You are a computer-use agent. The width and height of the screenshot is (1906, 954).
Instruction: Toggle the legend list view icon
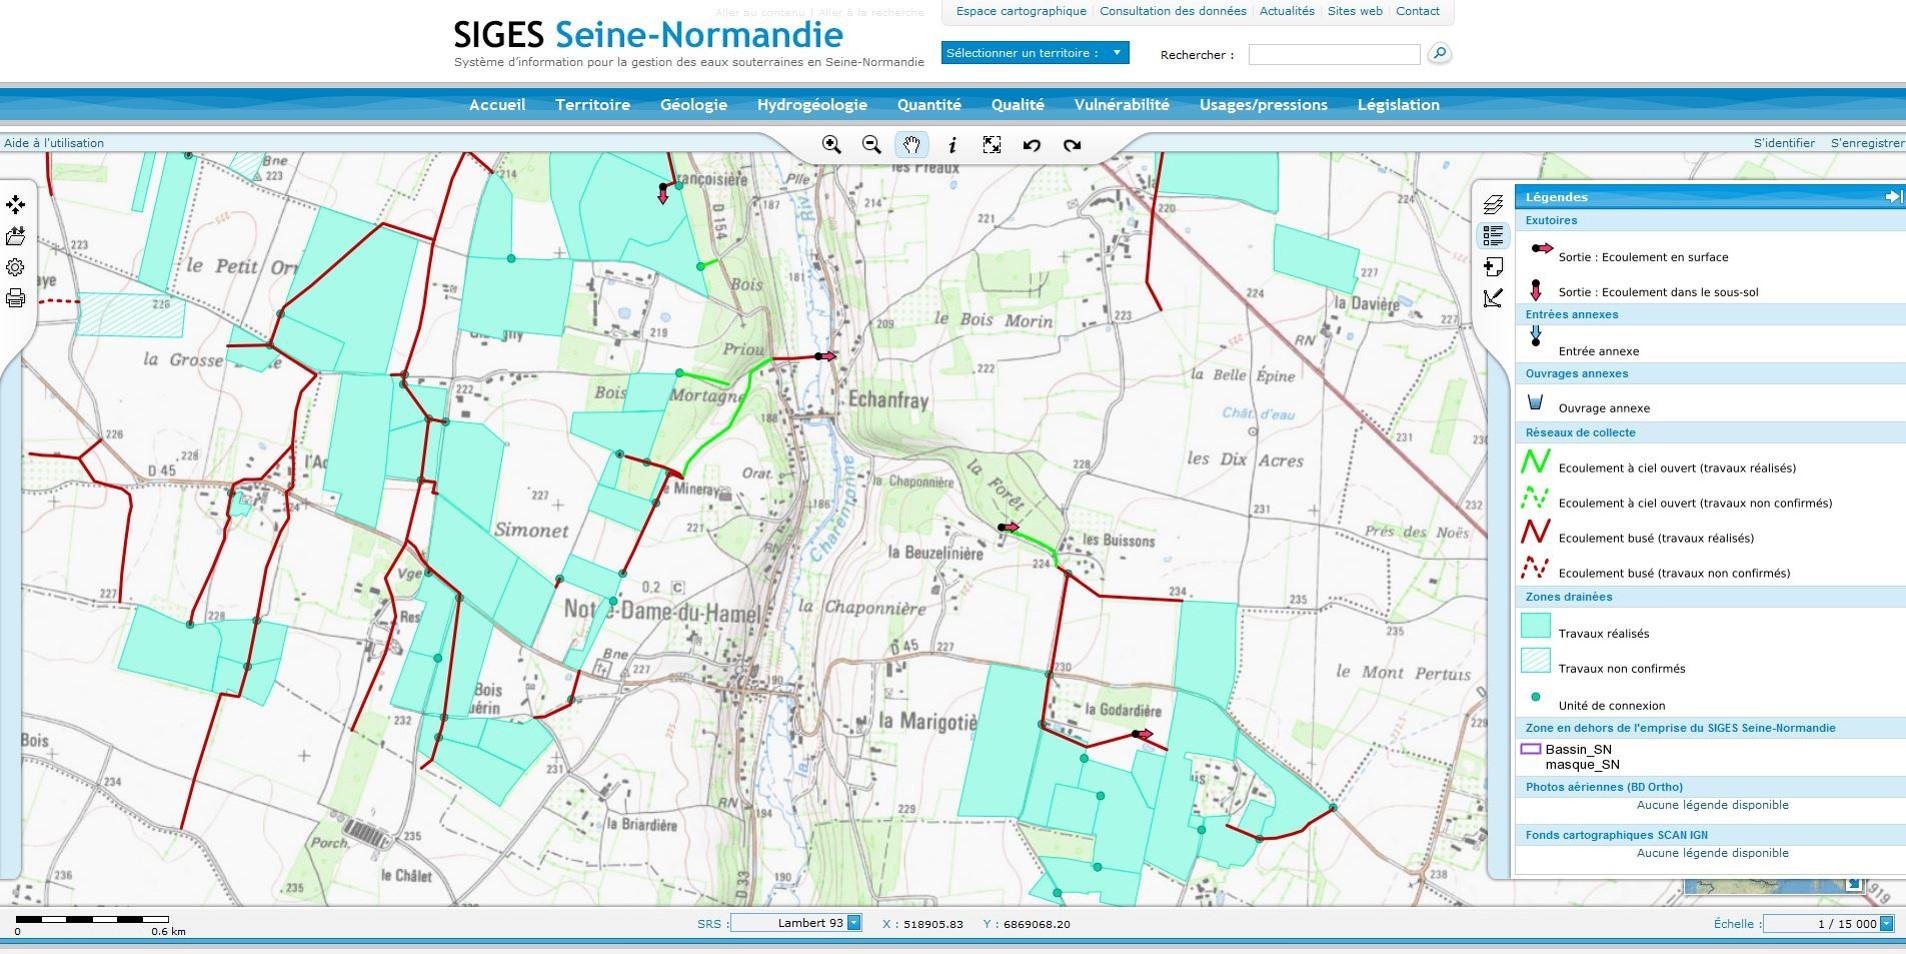click(1493, 236)
